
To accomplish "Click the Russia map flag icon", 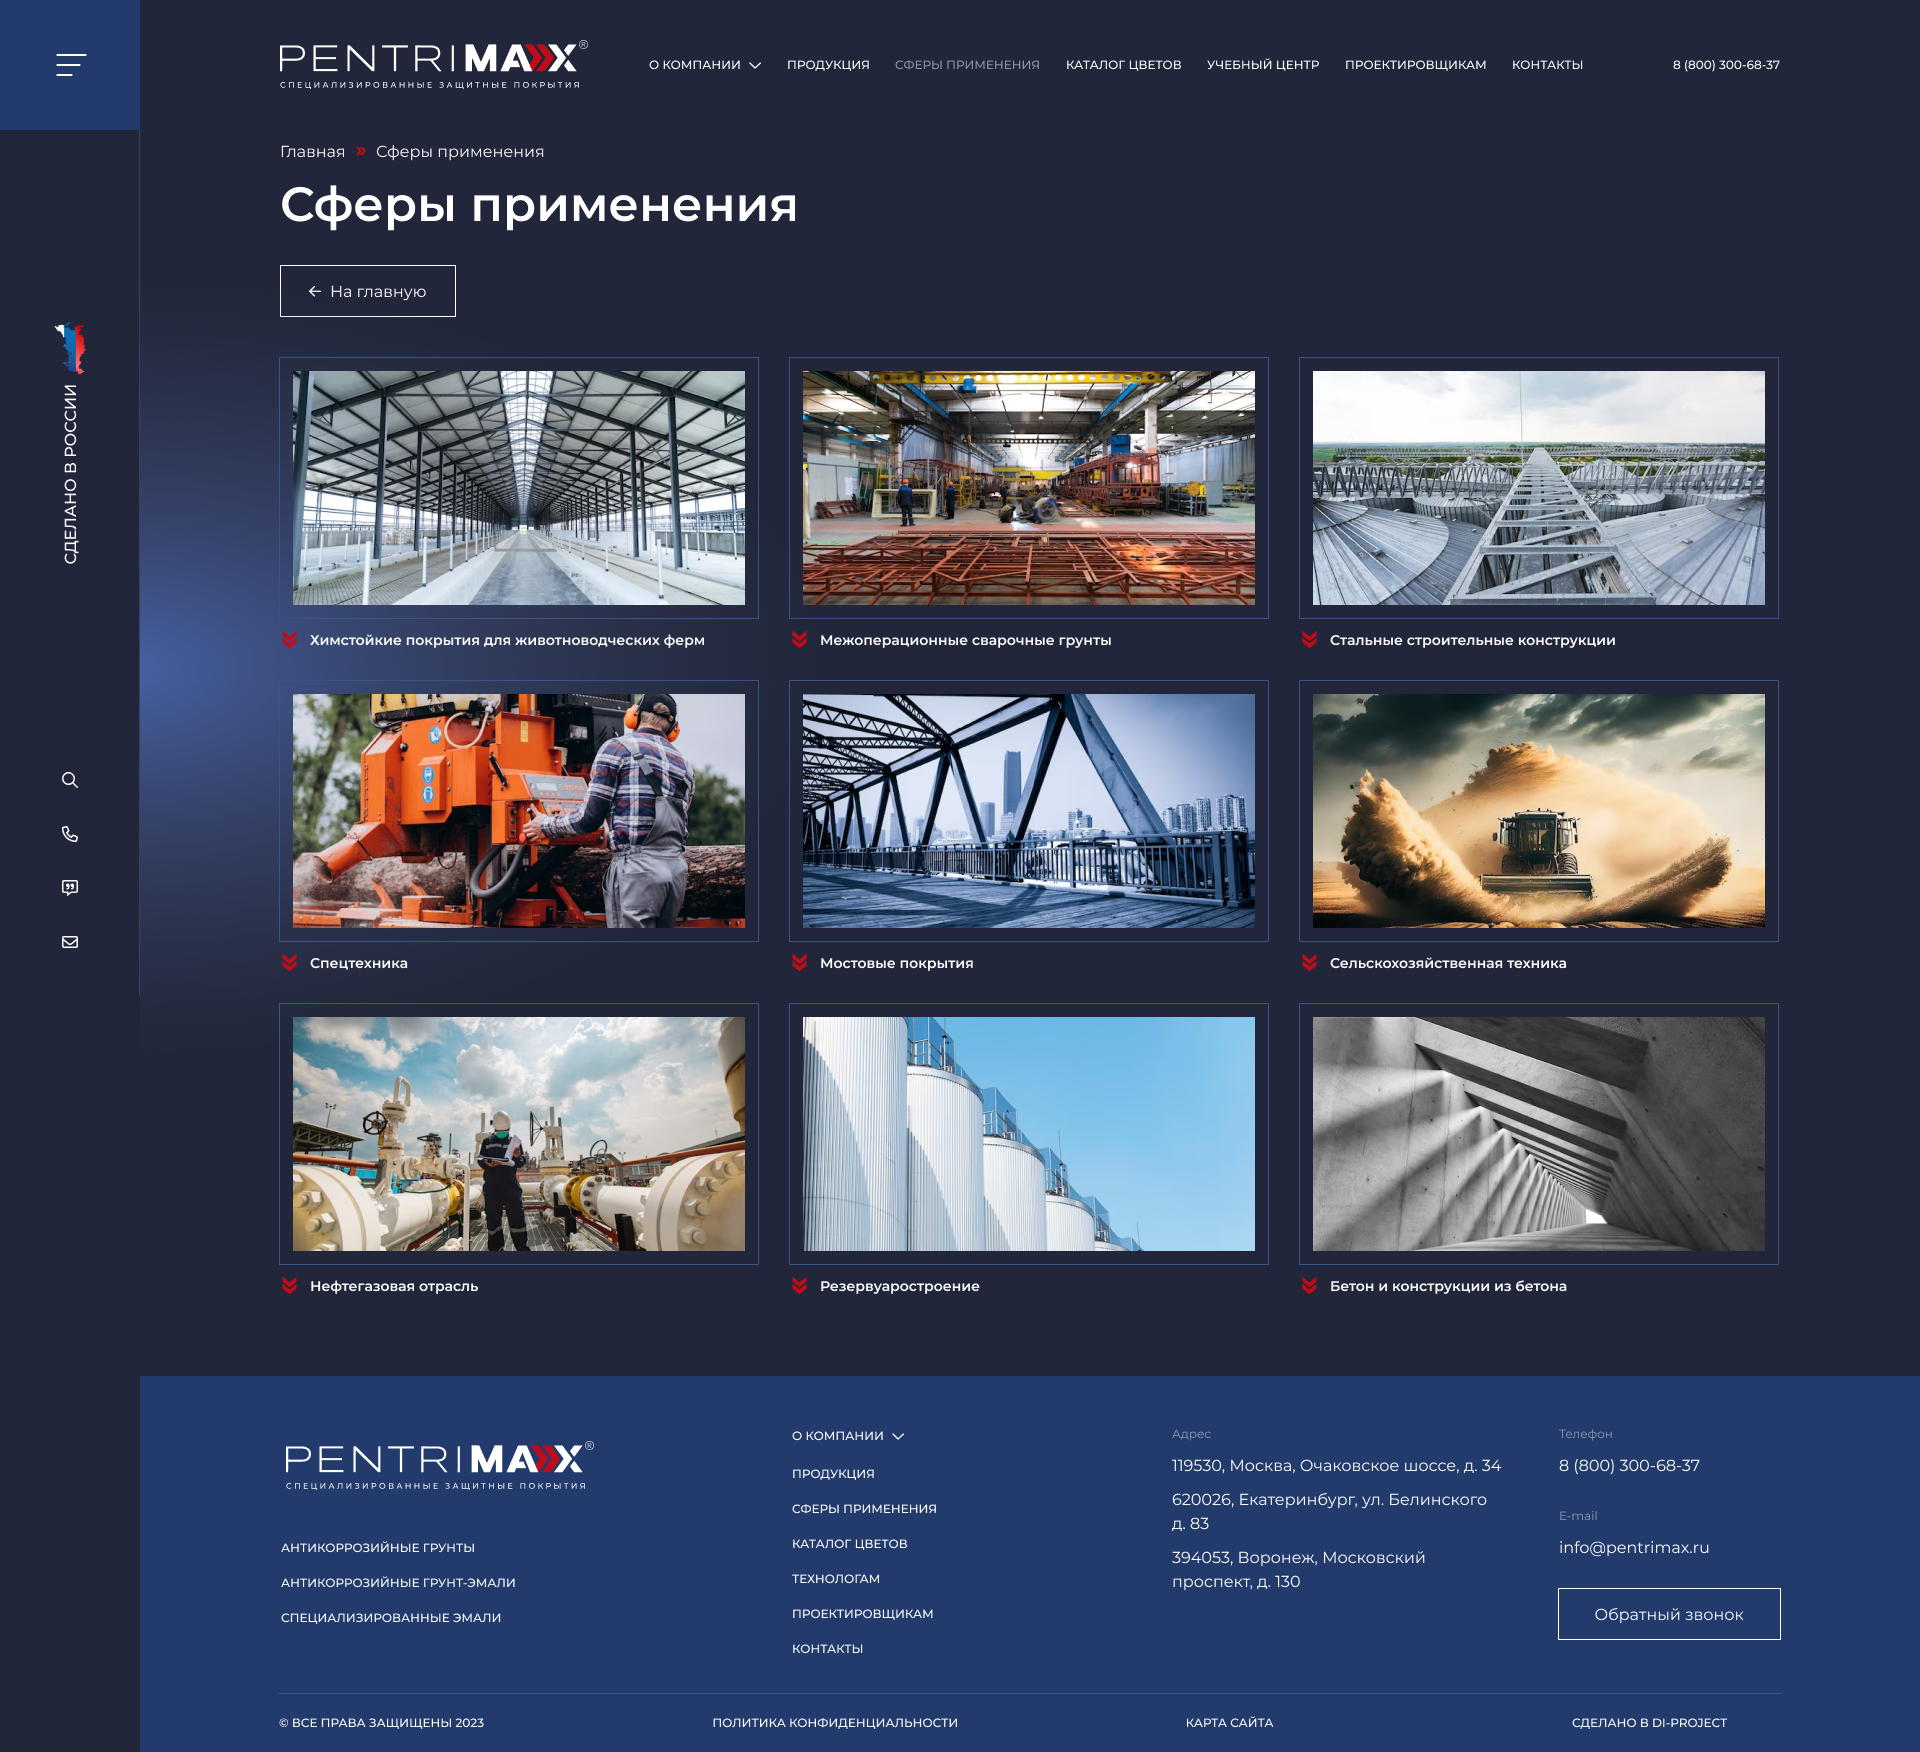I will pyautogui.click(x=71, y=348).
